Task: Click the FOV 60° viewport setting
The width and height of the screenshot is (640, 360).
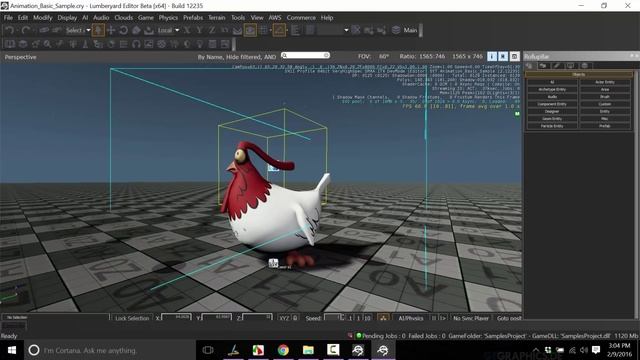Action: (373, 56)
